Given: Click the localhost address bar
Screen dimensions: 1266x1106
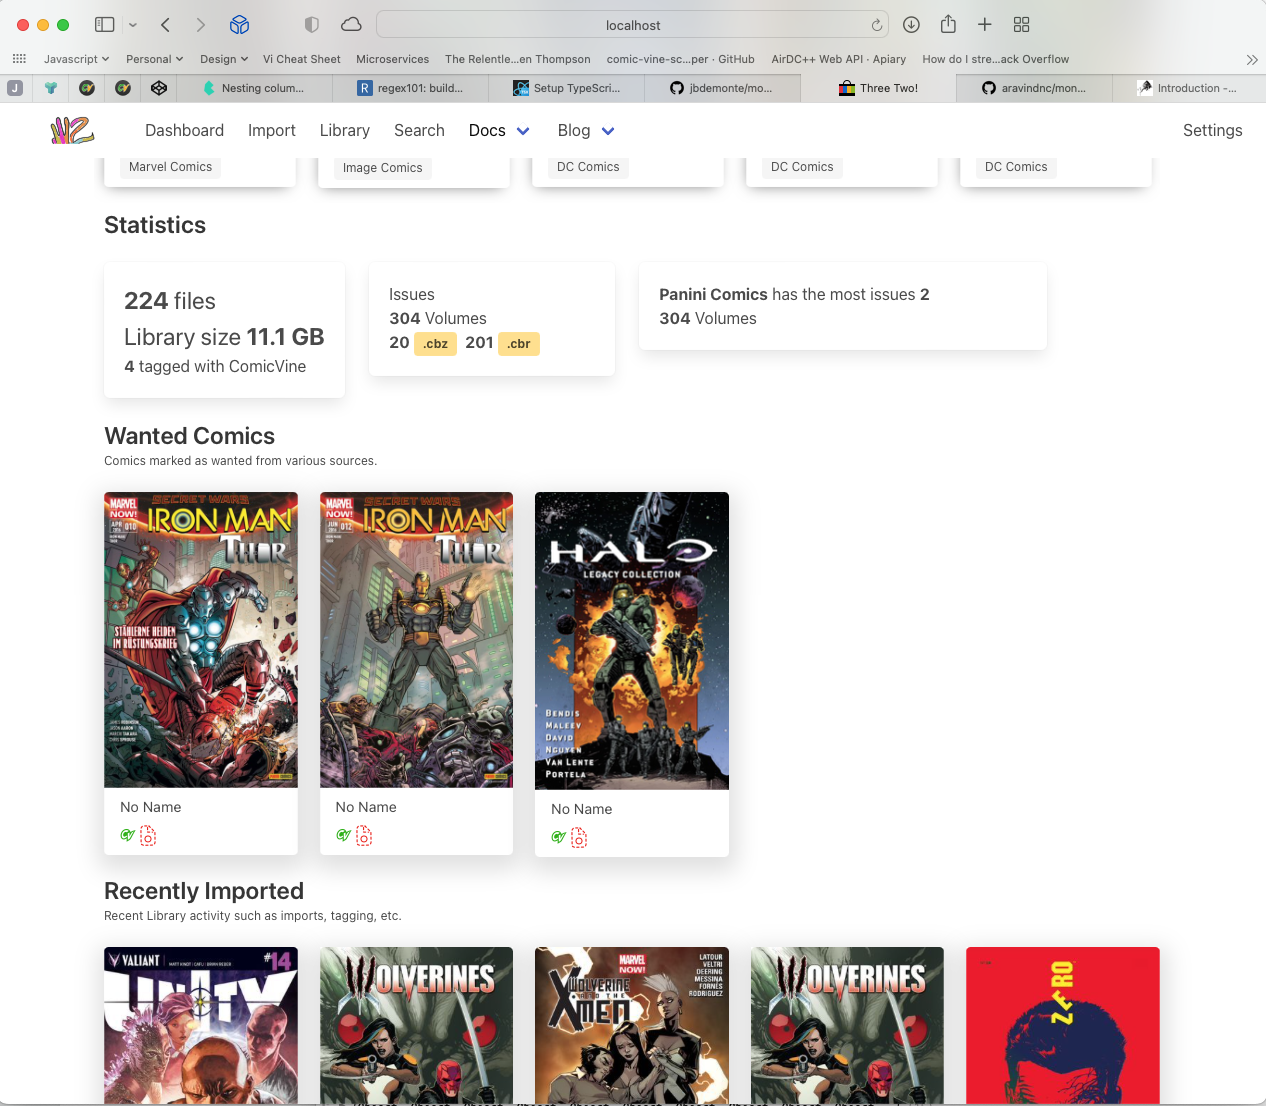Looking at the screenshot, I should [632, 25].
